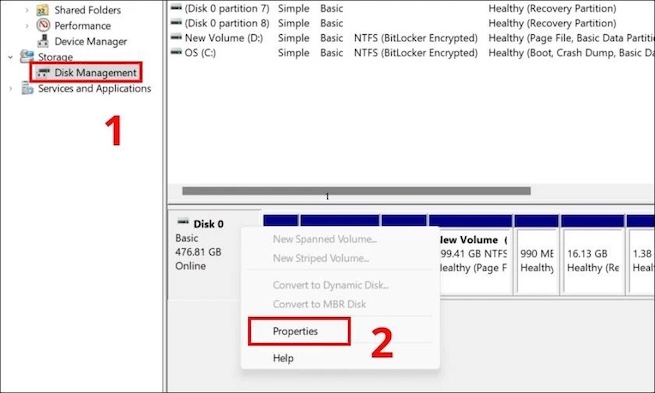Click the drive icon beside OS (C:)
This screenshot has height=393, width=655.
click(x=176, y=52)
